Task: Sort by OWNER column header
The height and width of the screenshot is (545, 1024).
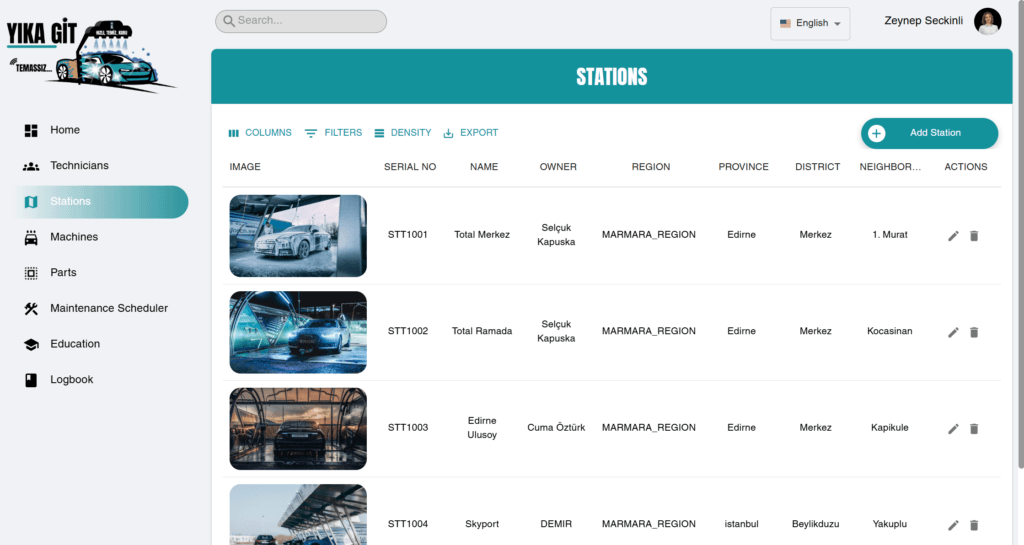Action: pos(558,167)
